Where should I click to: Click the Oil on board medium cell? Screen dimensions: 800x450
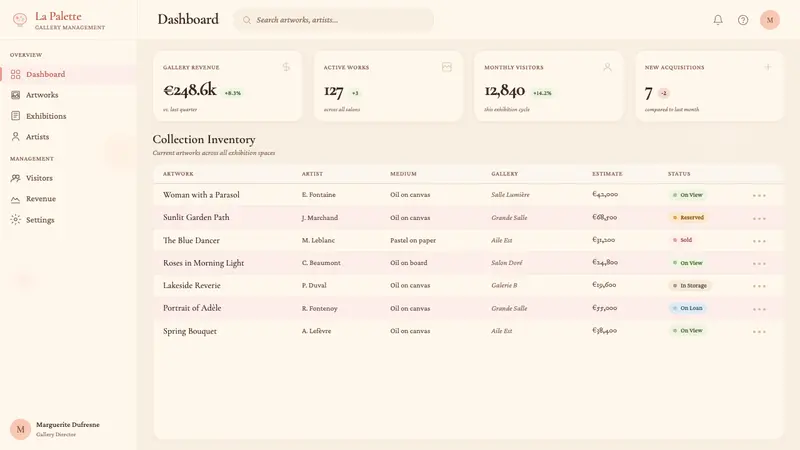409,263
